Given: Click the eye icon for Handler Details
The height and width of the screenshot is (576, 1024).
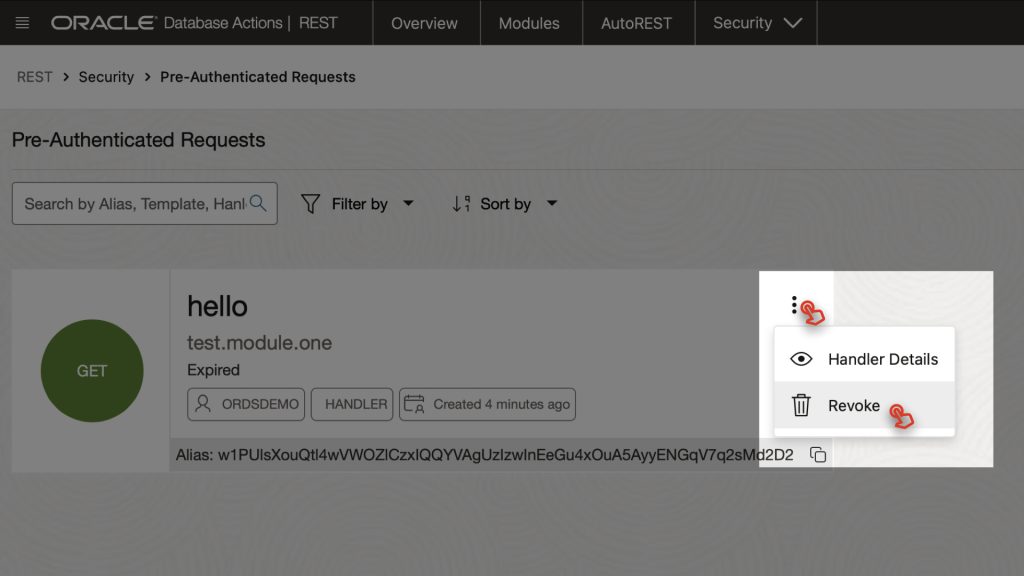Looking at the screenshot, I should [801, 359].
